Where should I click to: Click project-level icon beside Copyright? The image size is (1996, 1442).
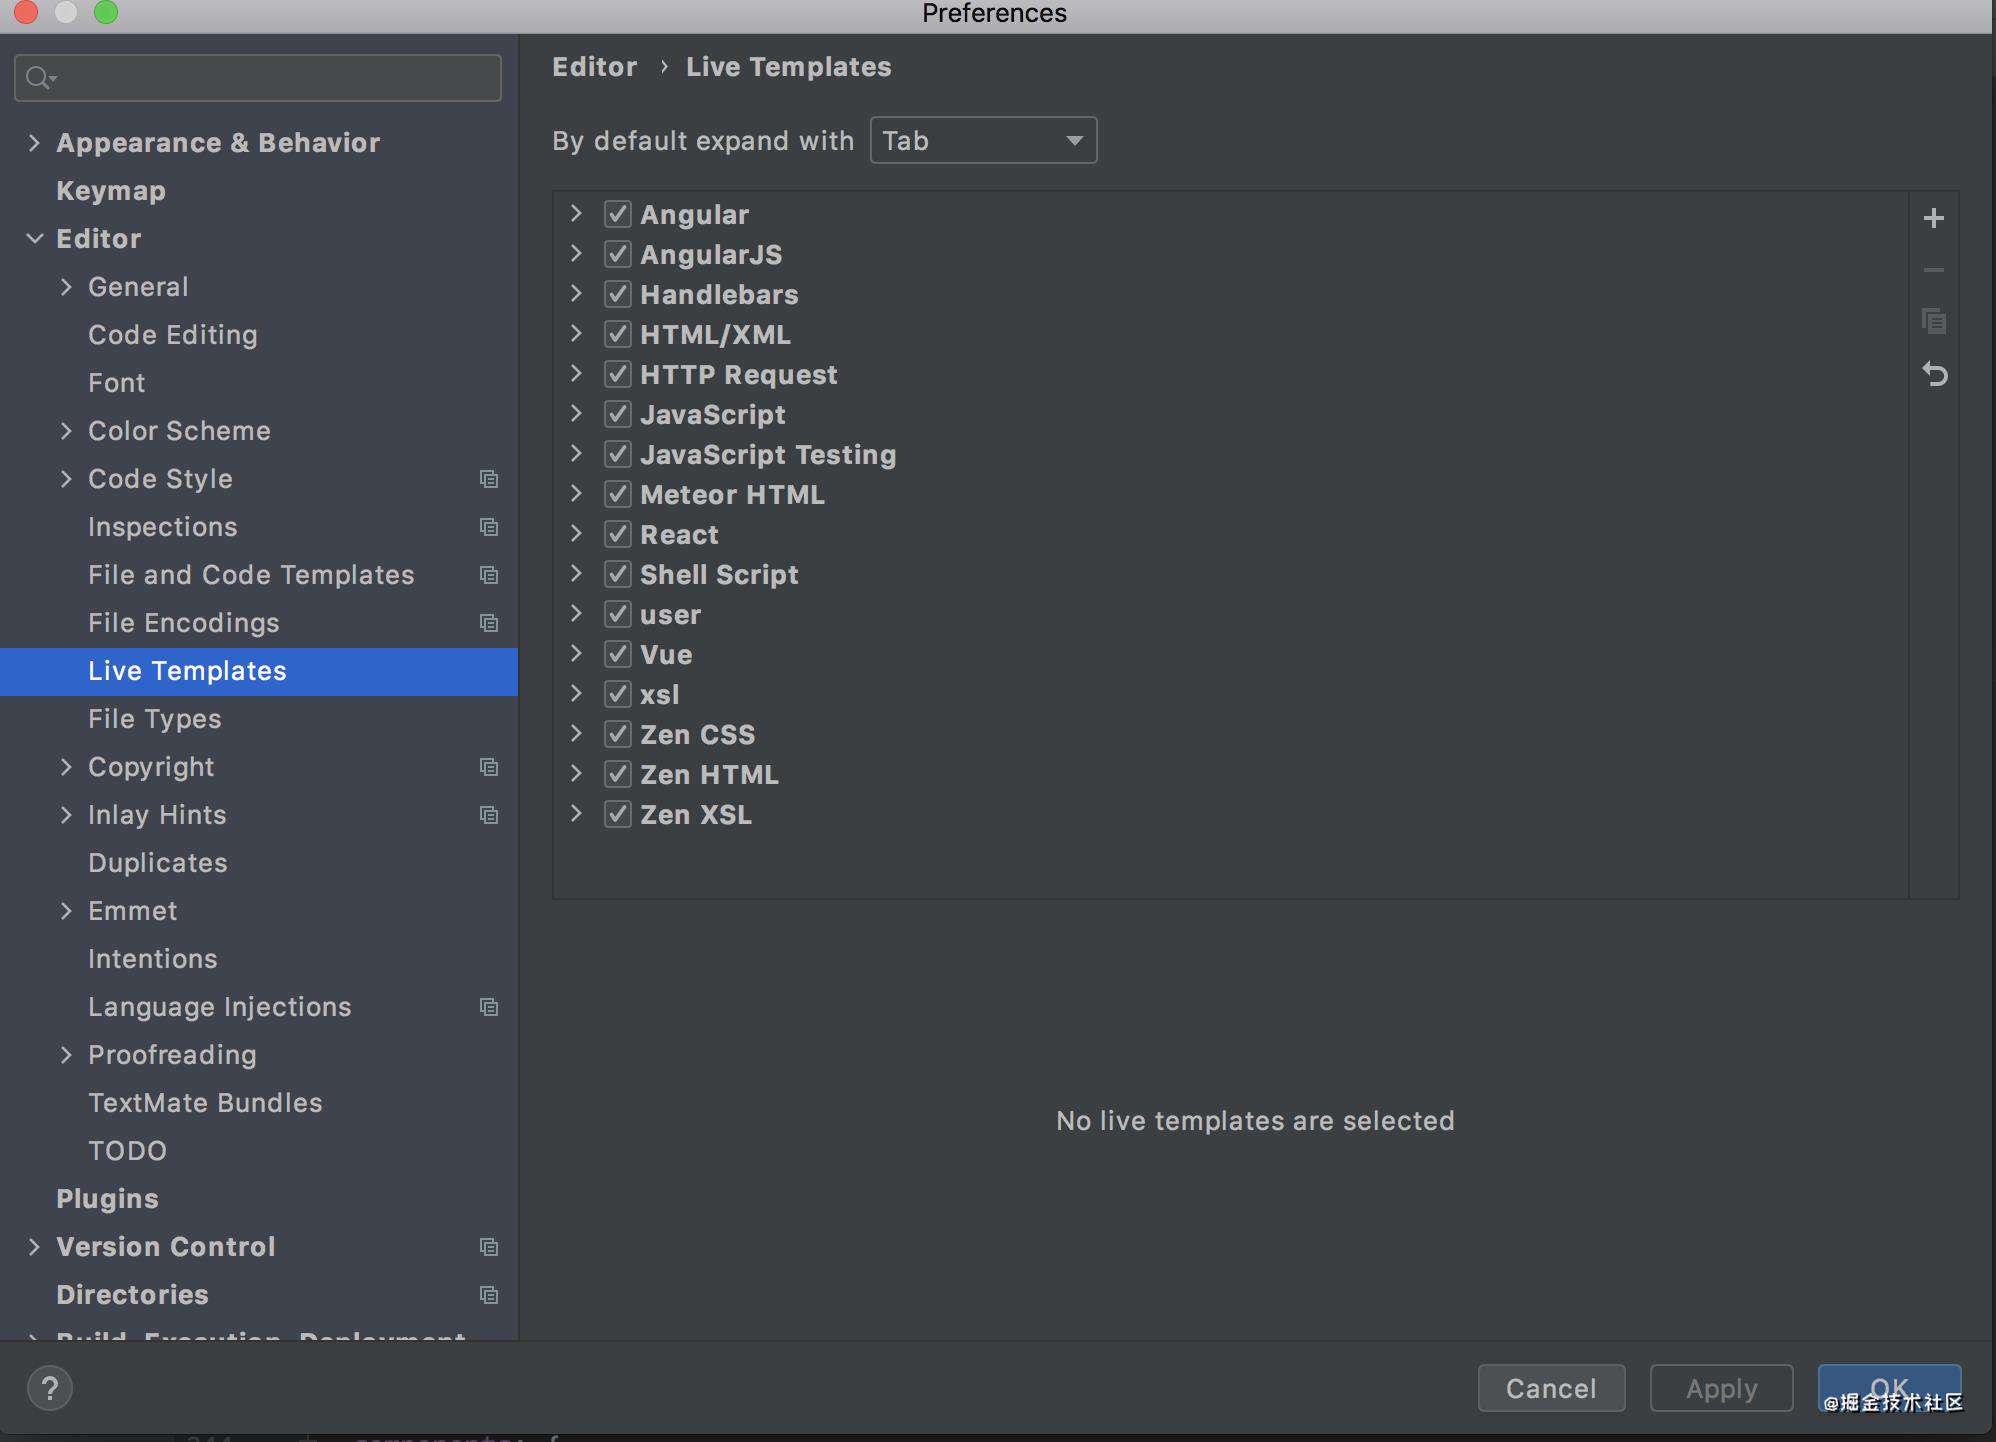[489, 767]
